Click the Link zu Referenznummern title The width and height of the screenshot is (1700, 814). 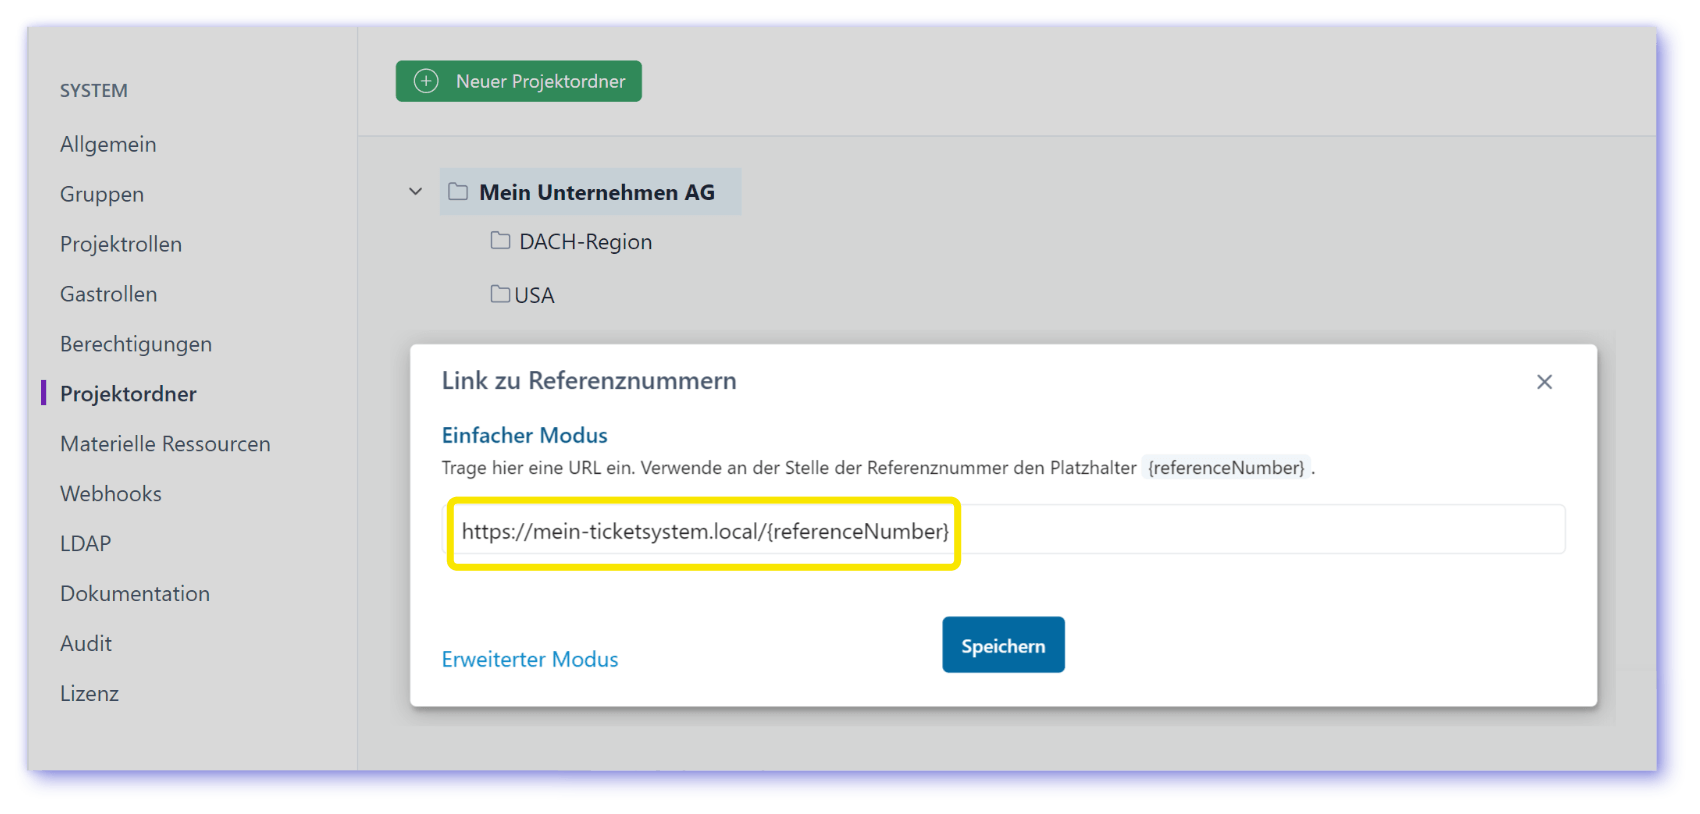pos(589,381)
